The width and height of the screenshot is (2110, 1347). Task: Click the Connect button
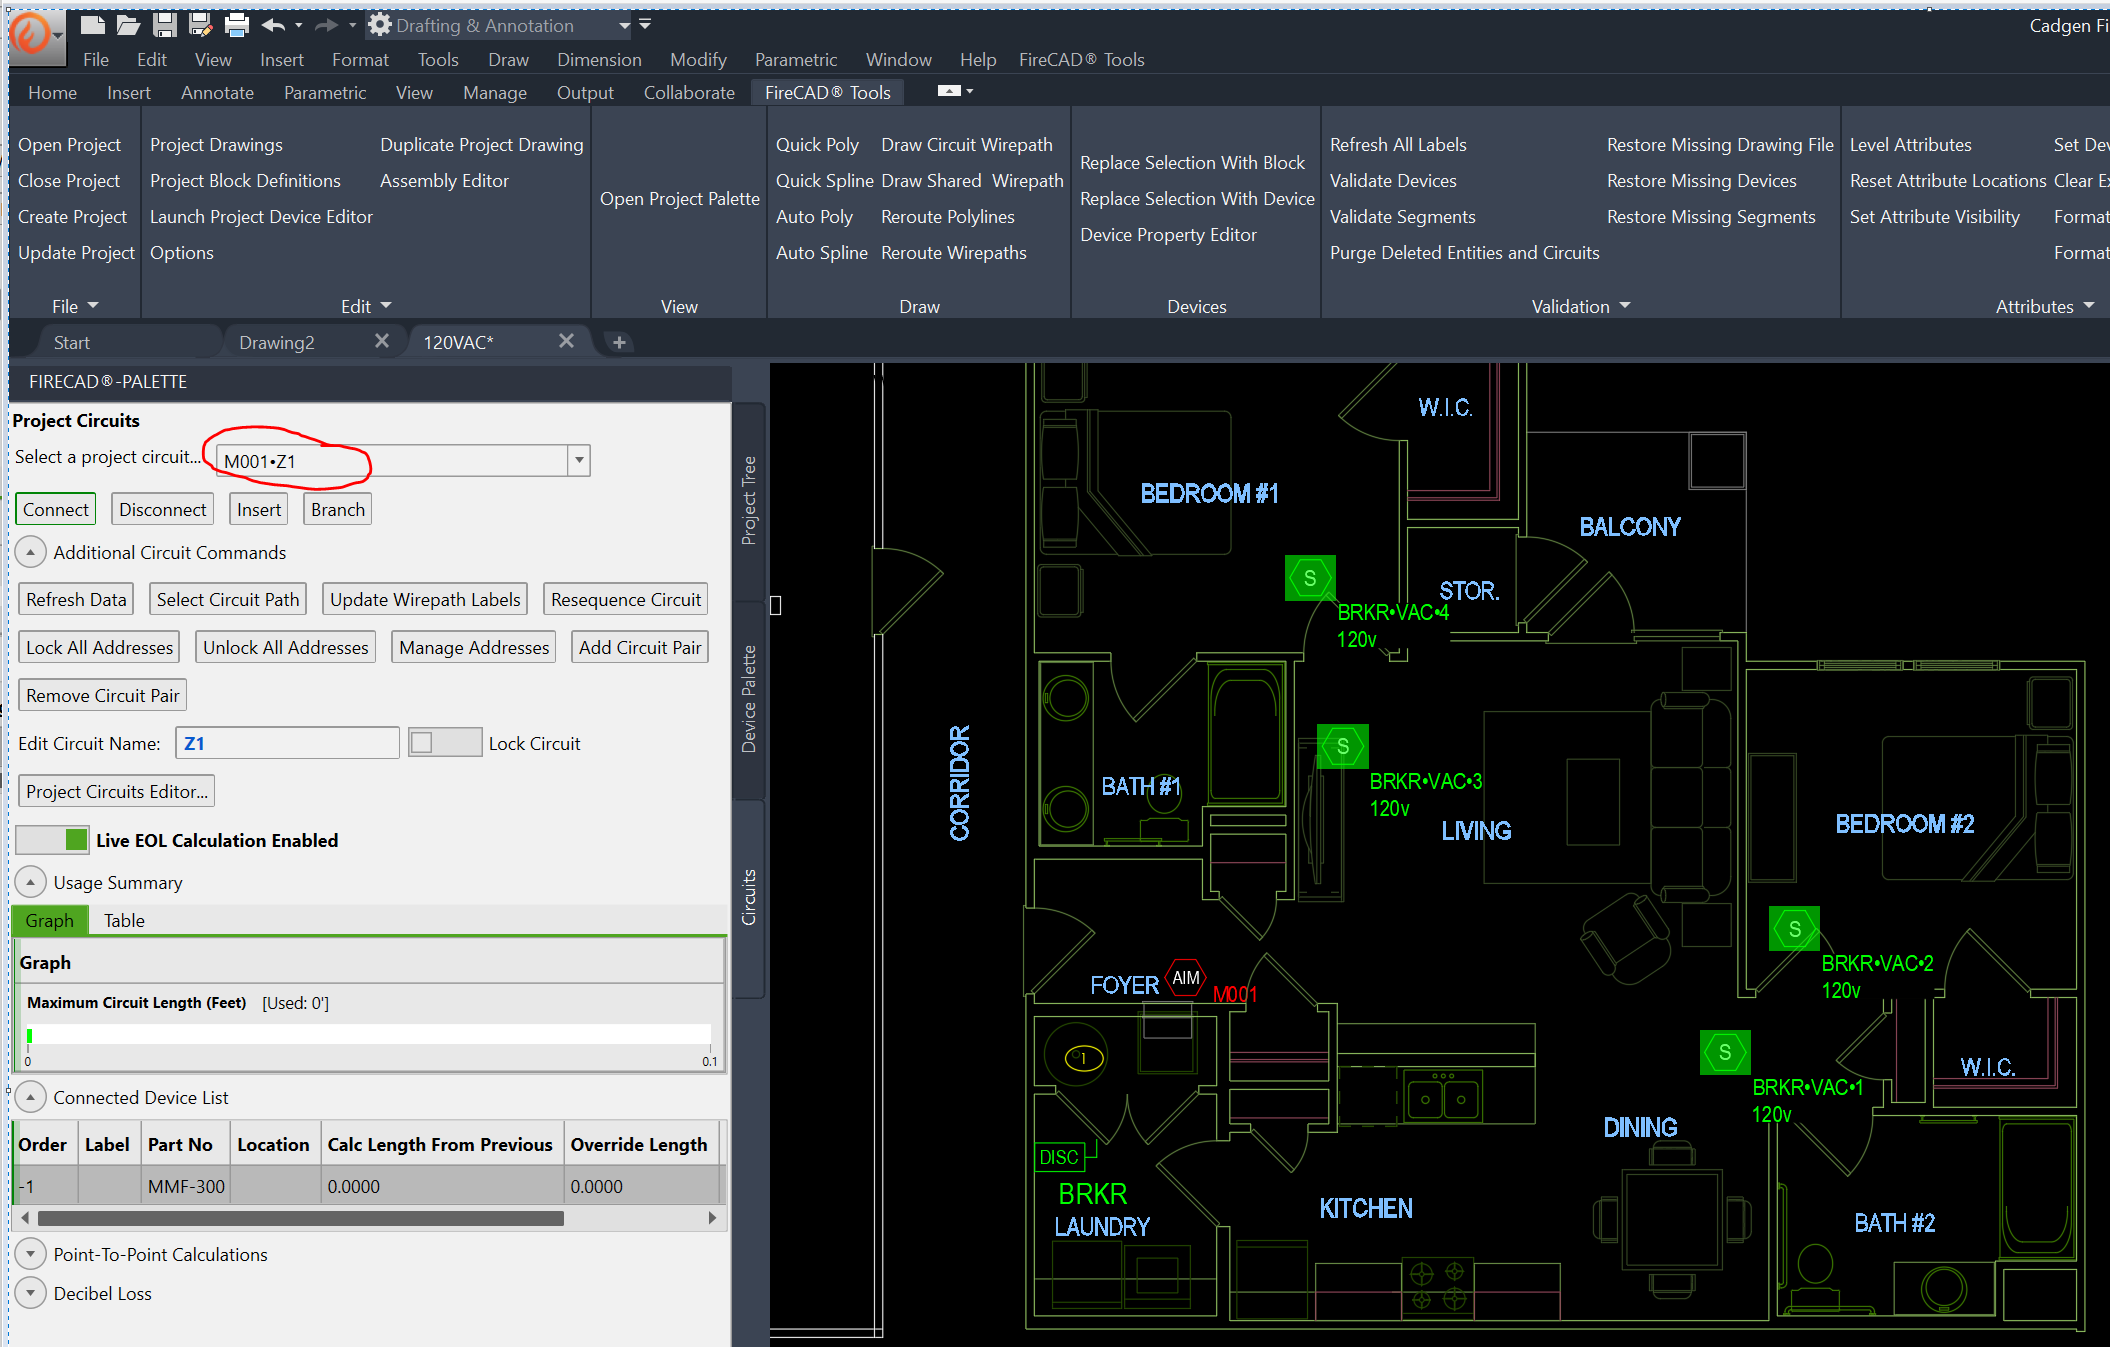(56, 509)
